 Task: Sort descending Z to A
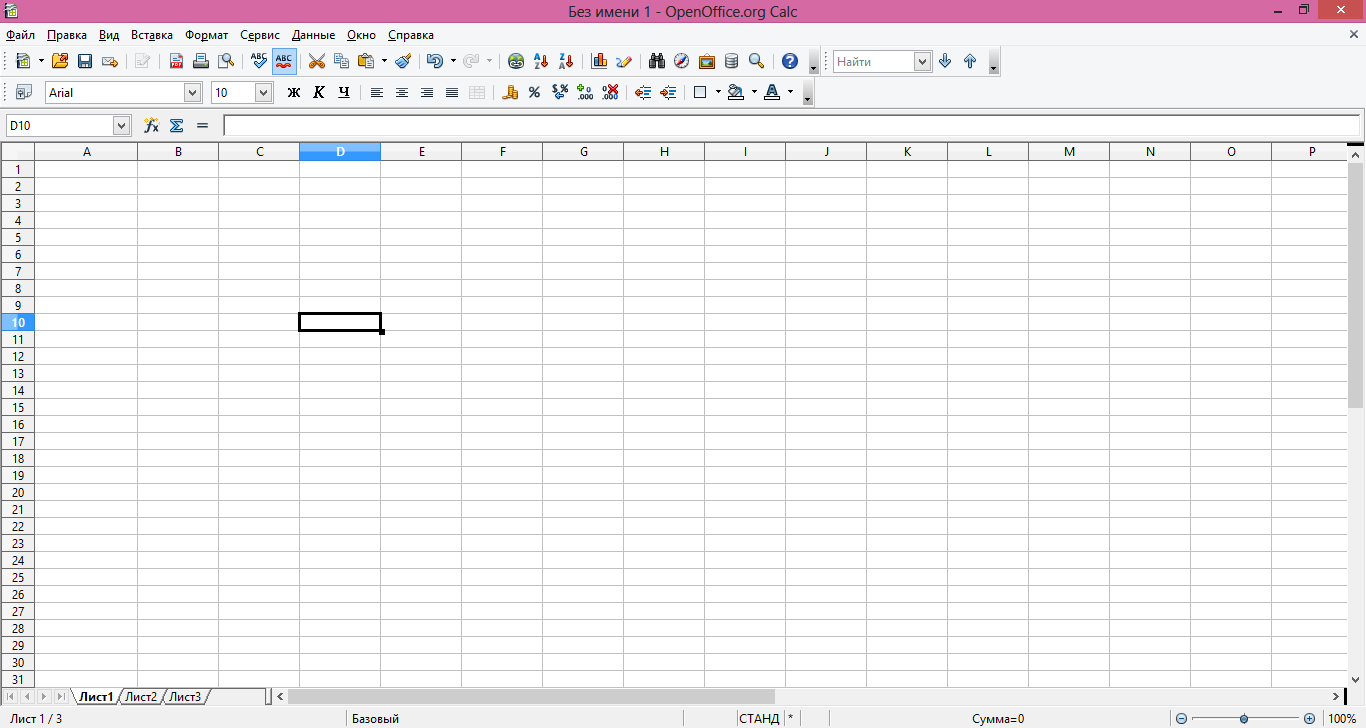566,61
